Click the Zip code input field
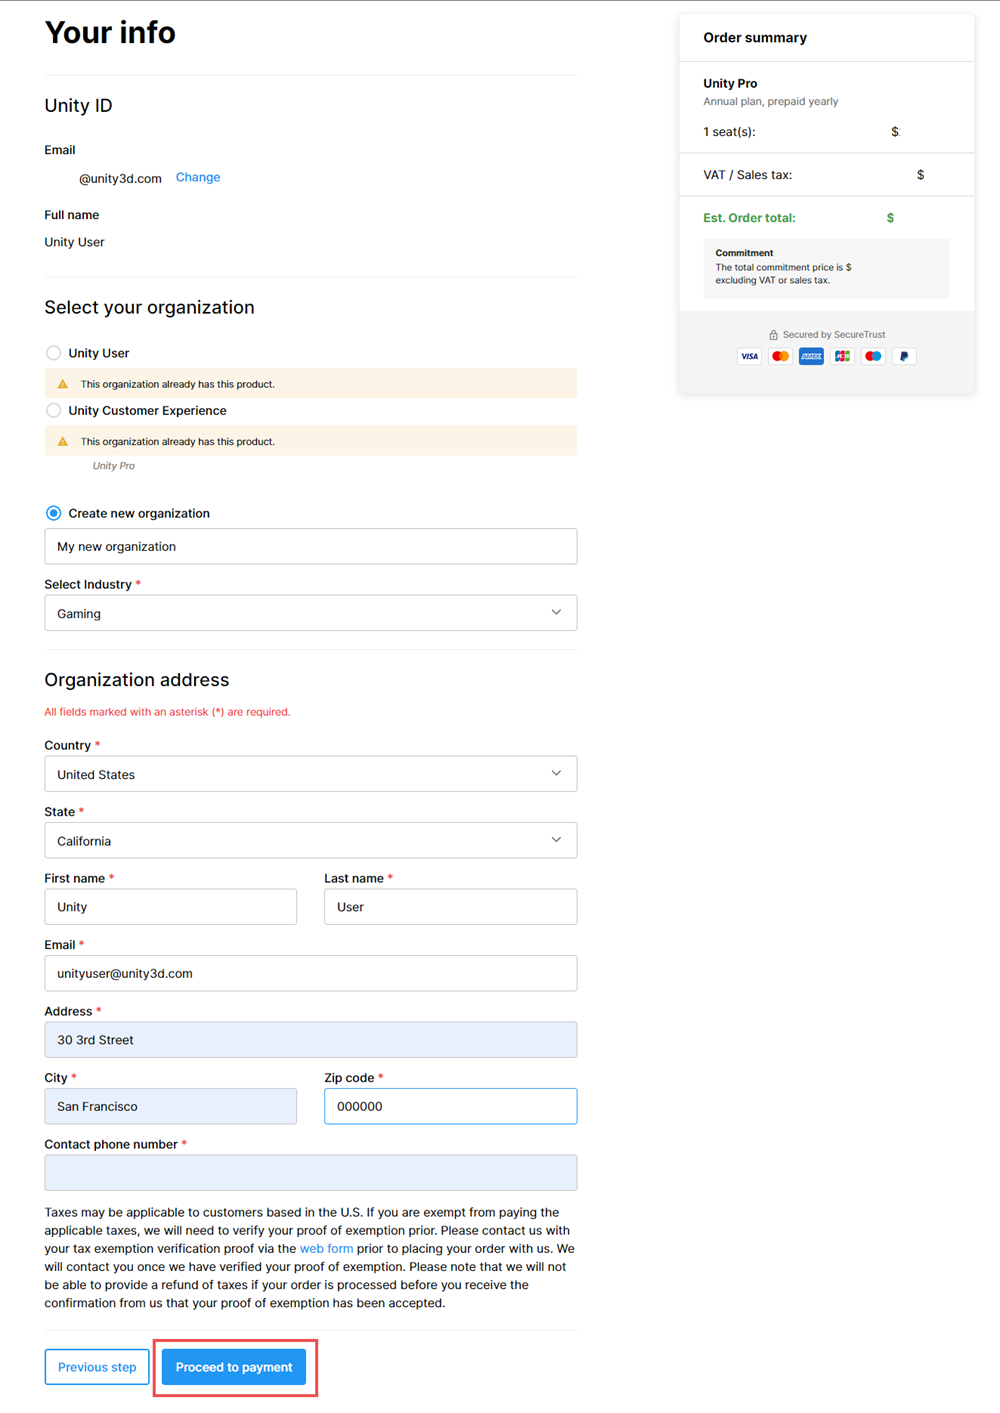The width and height of the screenshot is (1000, 1413). (450, 1106)
